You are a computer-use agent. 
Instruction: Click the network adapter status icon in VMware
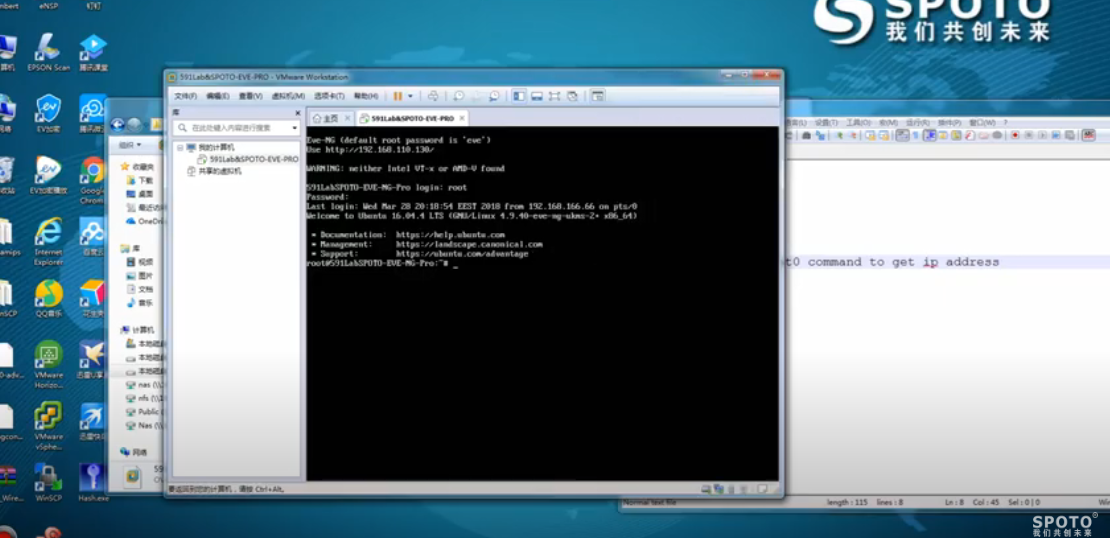[719, 489]
